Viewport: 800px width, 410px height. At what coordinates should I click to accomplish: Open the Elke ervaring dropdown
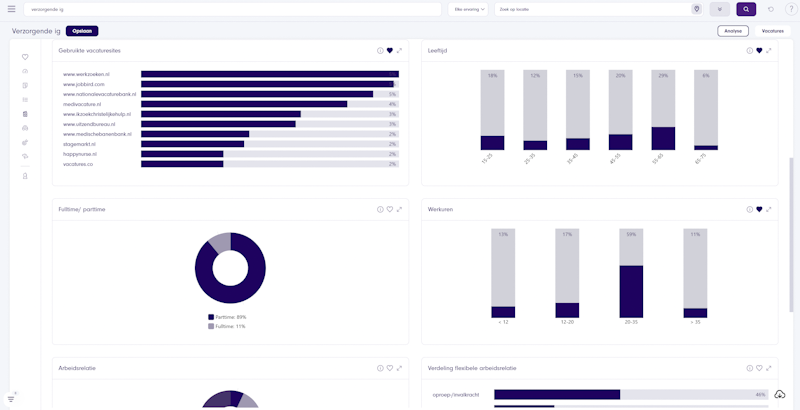pyautogui.click(x=470, y=9)
